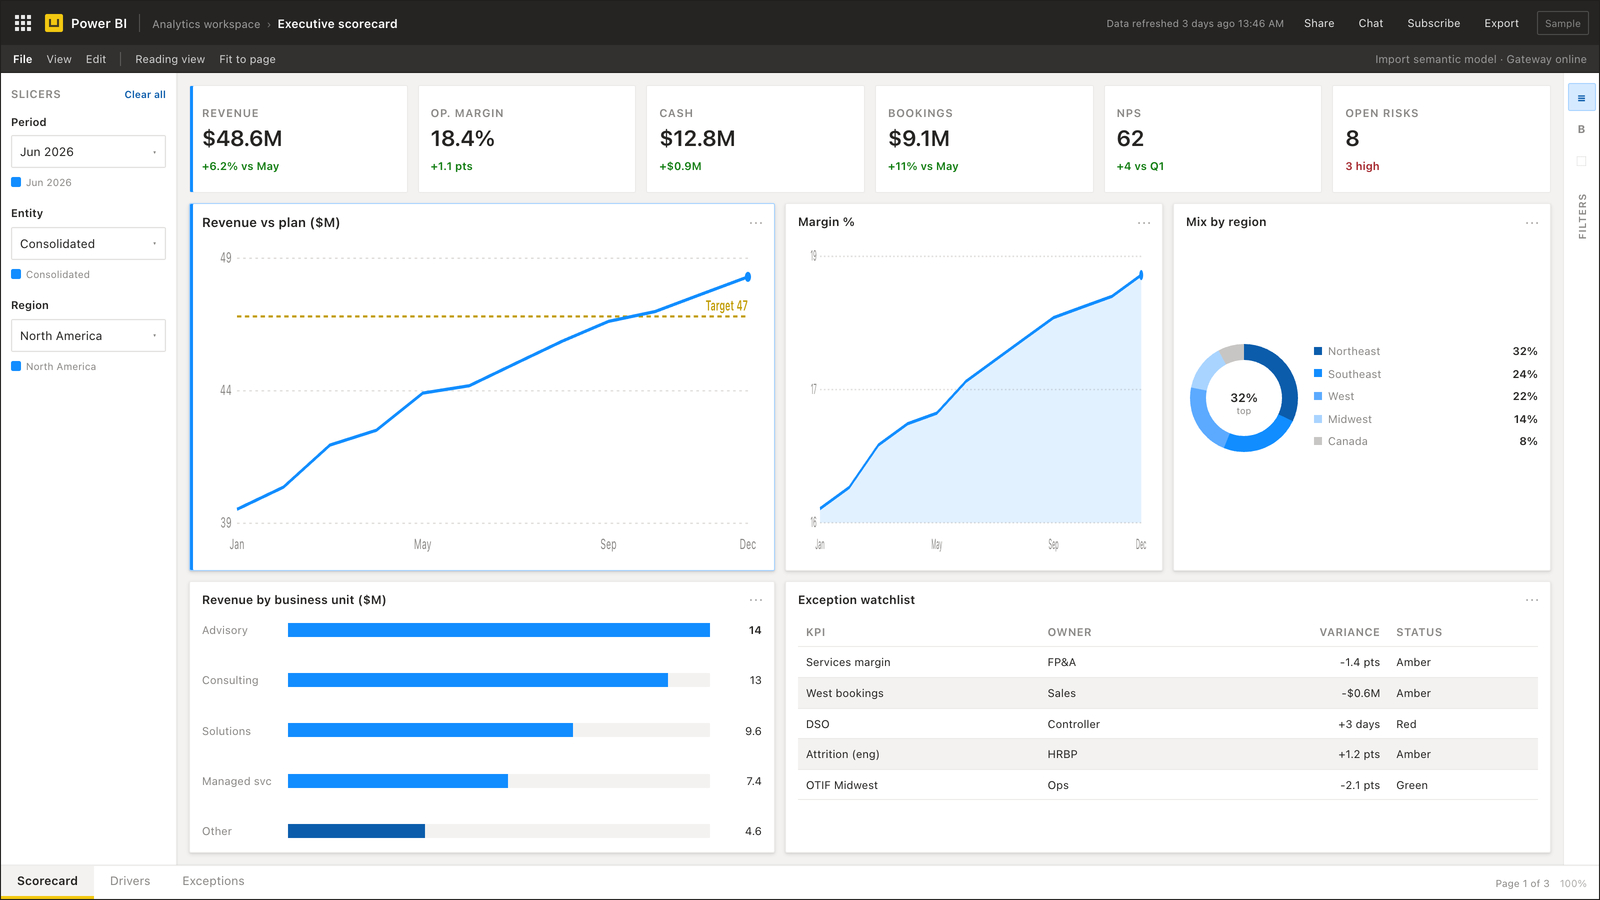Click the West legend color swatch
The image size is (1600, 900).
click(x=1318, y=396)
